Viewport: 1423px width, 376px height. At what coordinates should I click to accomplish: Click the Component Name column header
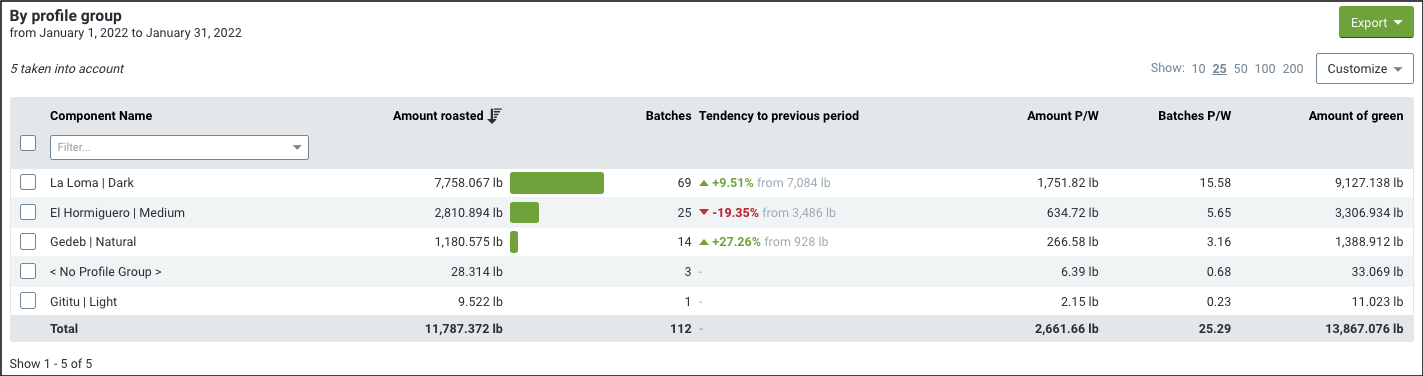[x=101, y=116]
